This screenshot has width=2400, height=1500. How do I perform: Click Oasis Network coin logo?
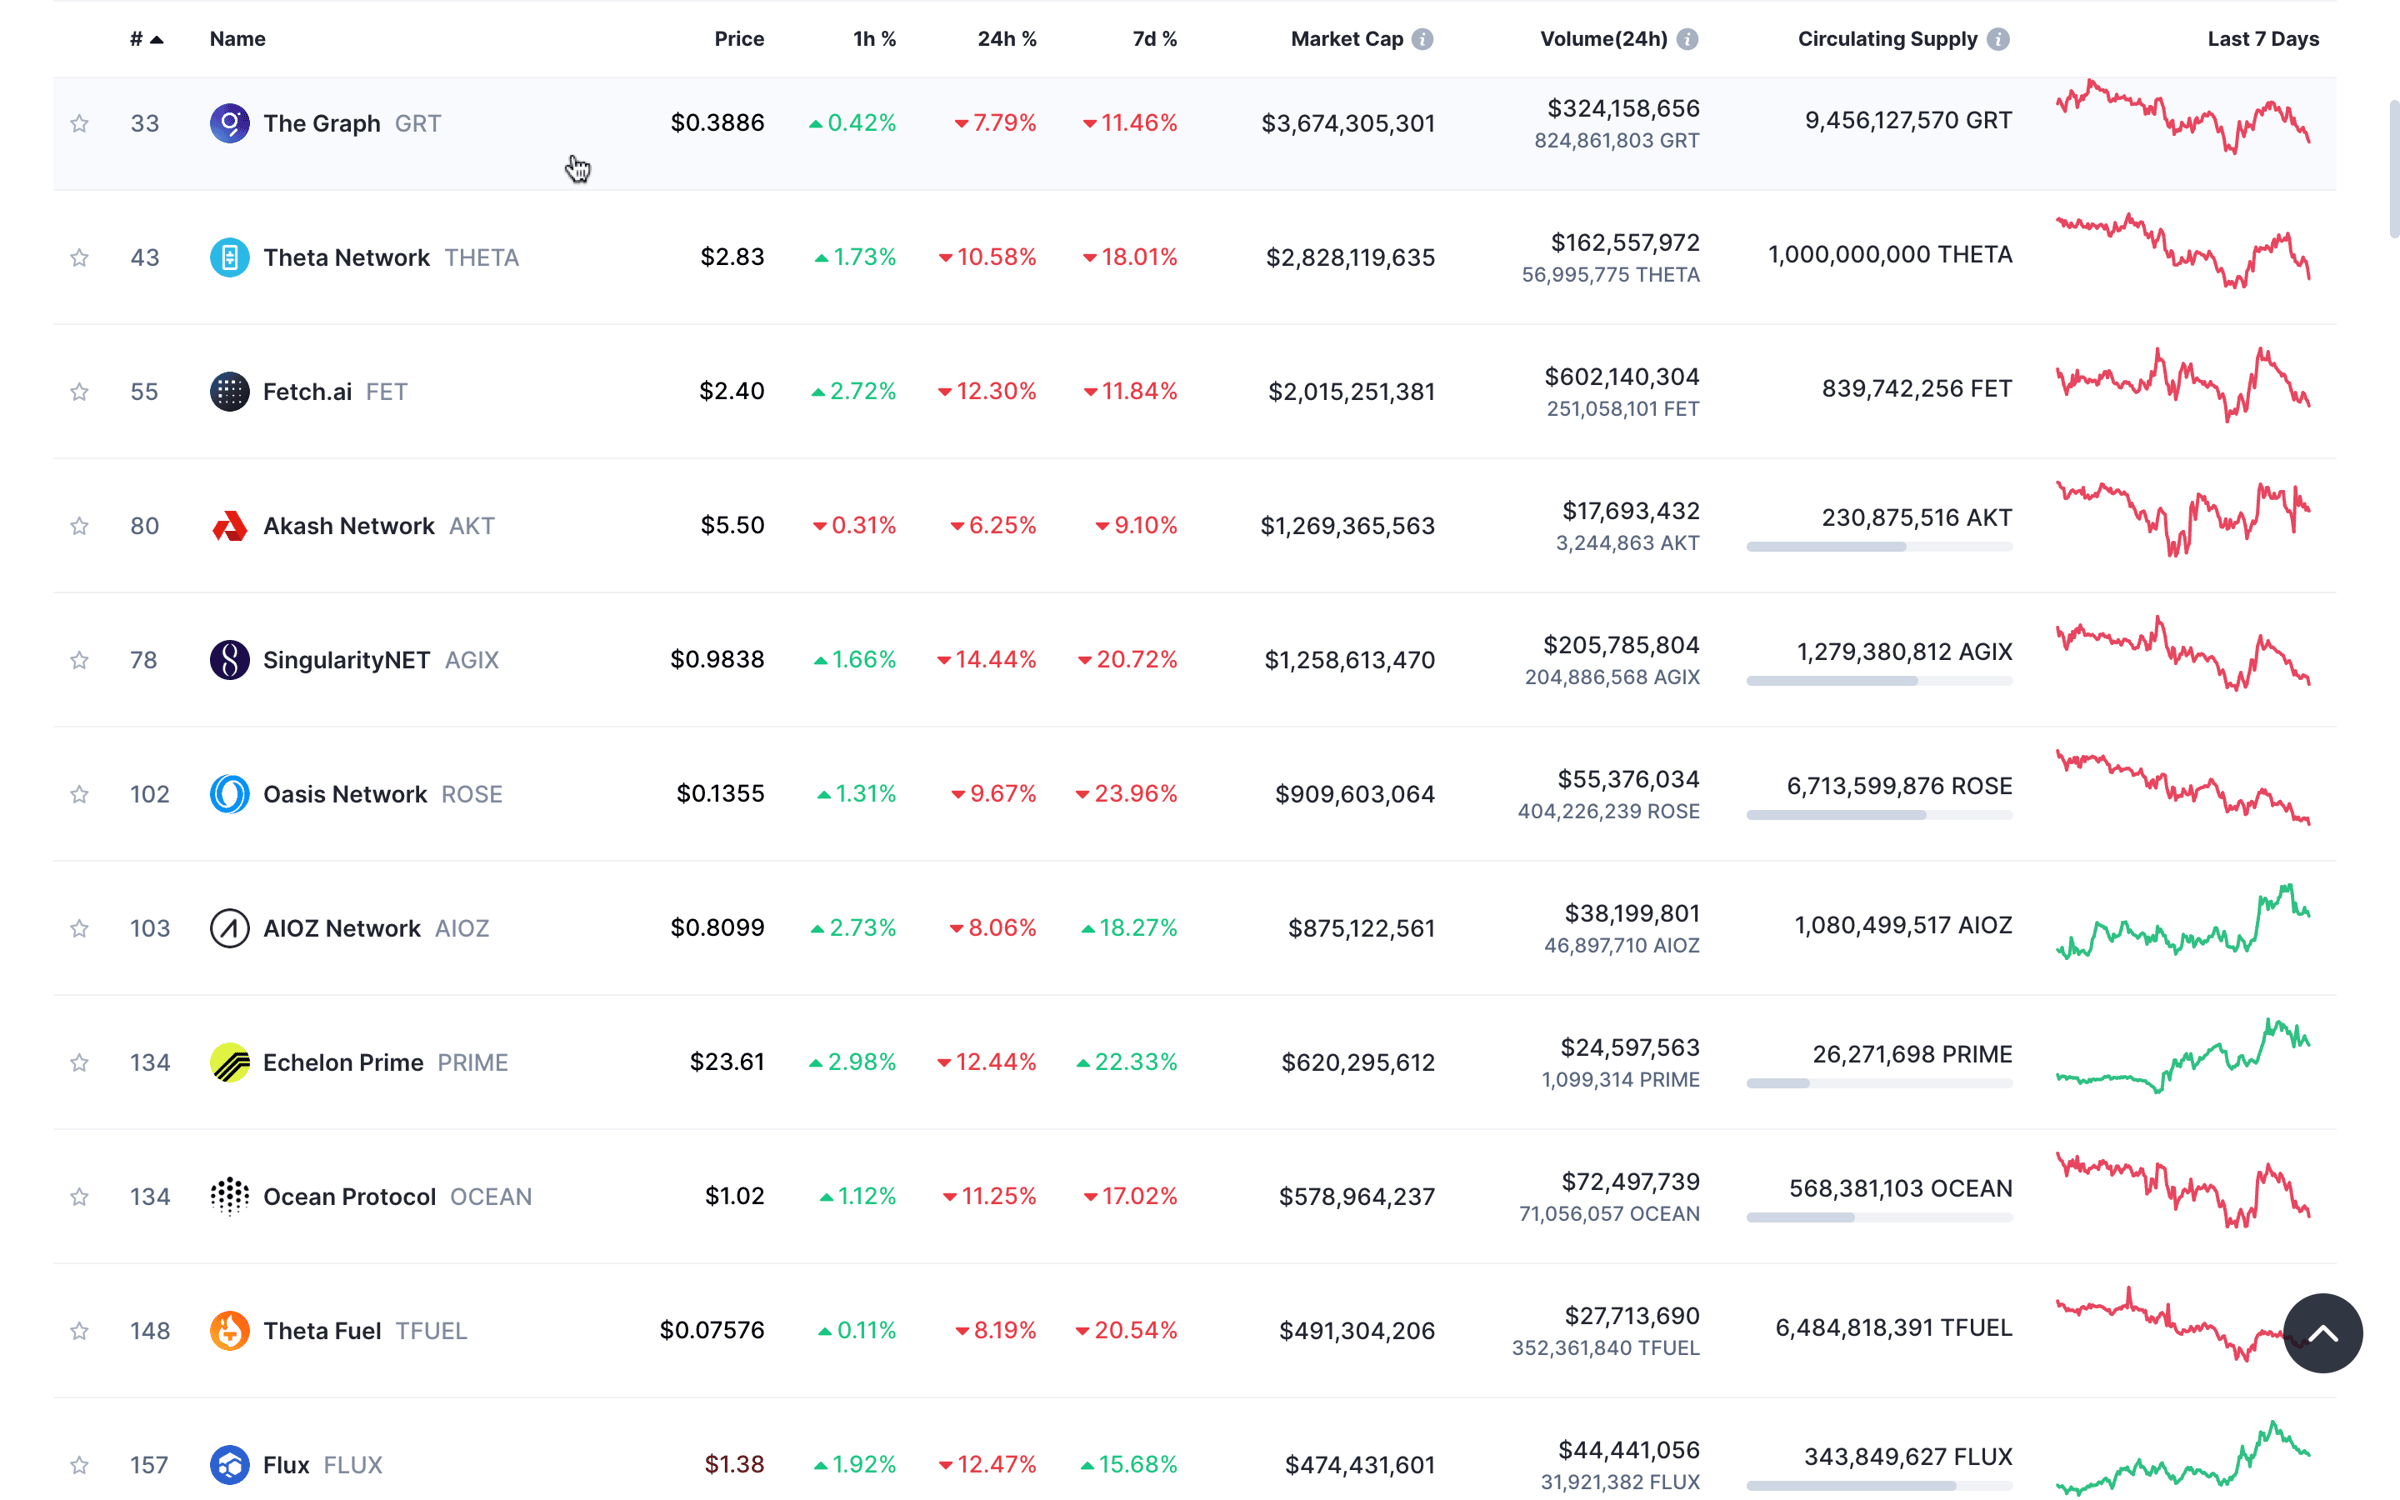click(229, 793)
